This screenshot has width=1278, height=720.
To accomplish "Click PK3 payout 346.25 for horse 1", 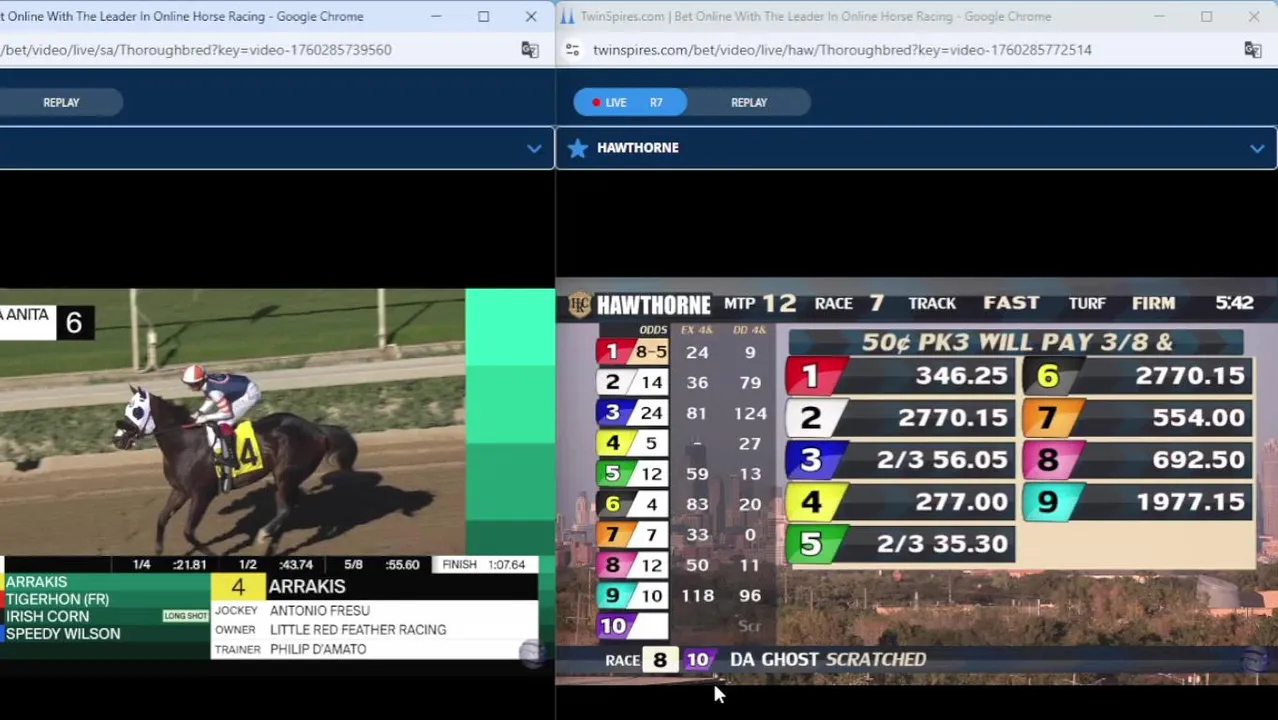I will point(961,376).
